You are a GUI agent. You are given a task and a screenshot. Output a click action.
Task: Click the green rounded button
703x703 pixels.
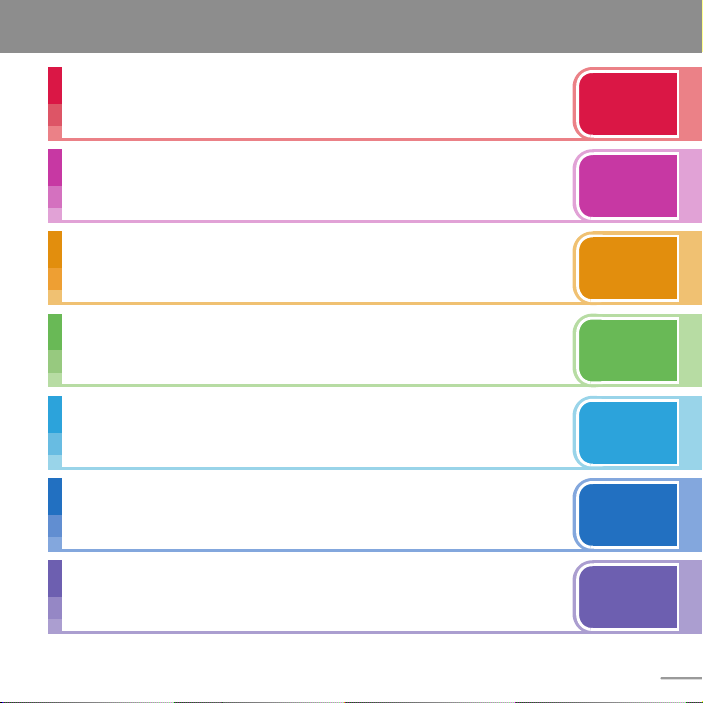(628, 350)
